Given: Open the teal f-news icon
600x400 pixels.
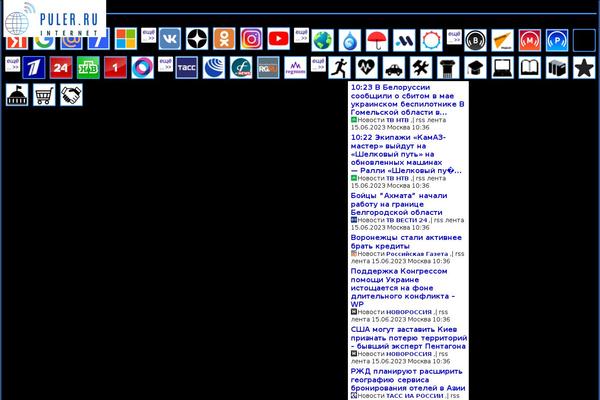Looking at the screenshot, I should [x=241, y=68].
